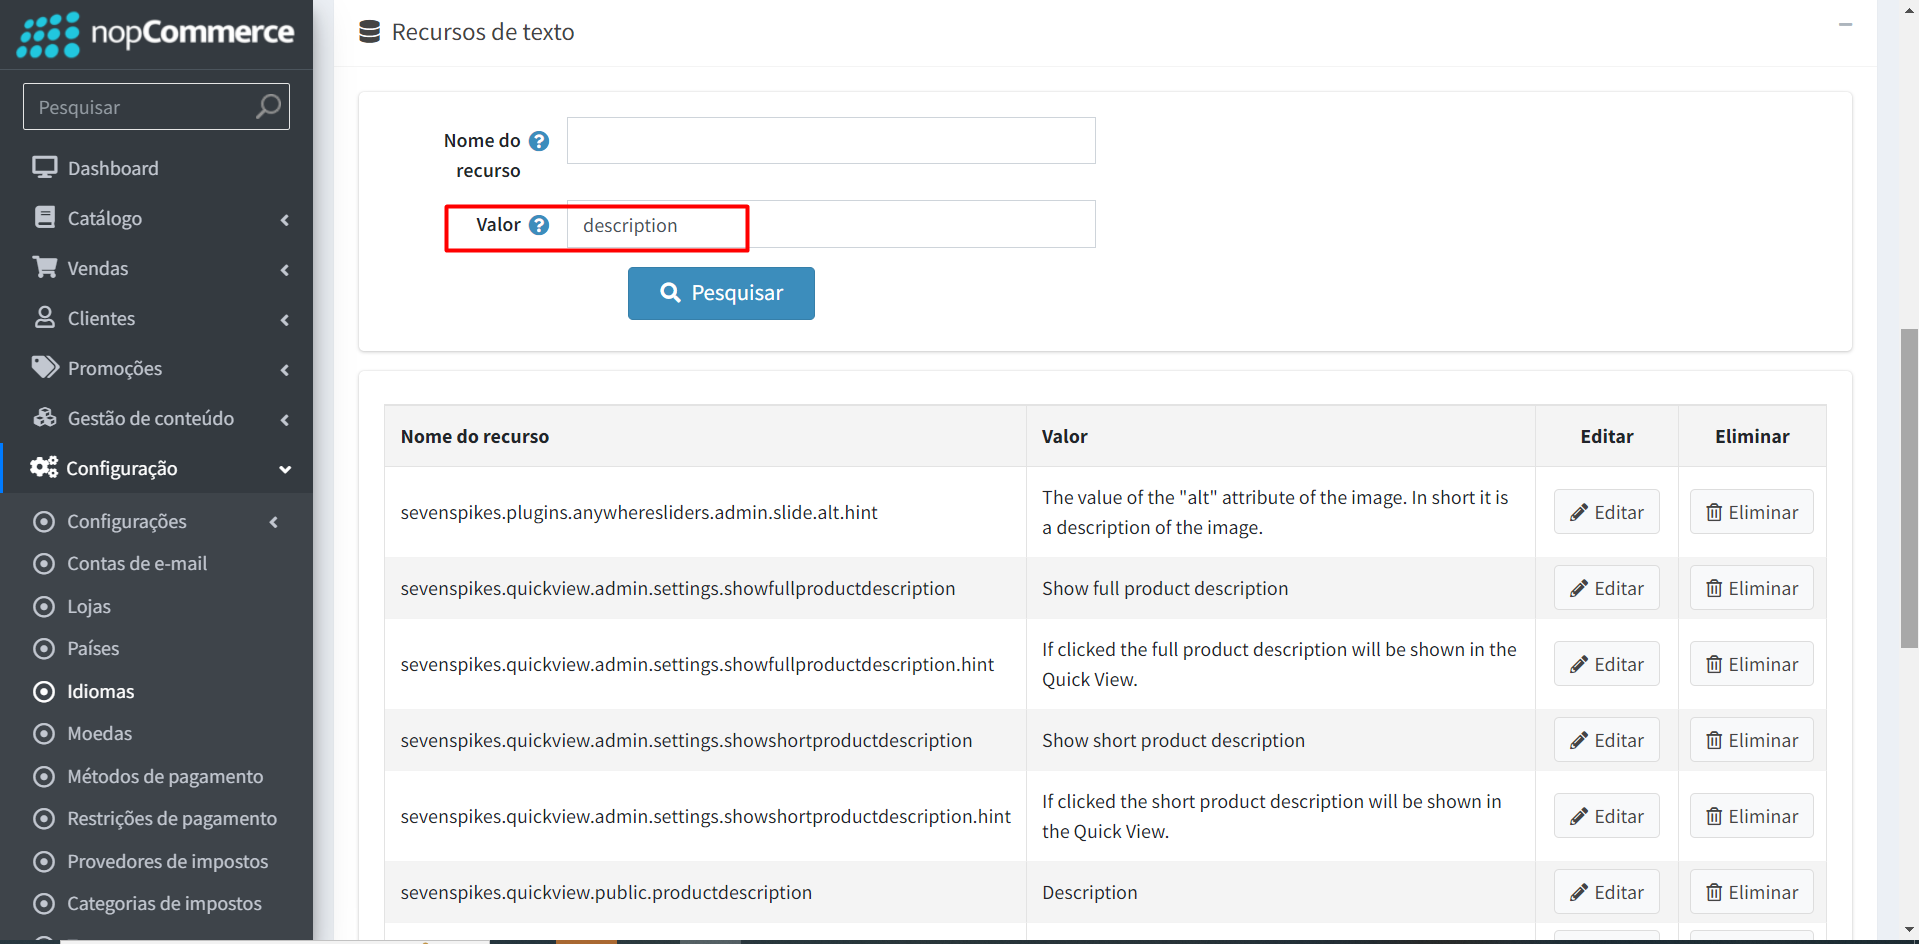Collapse the Configuração section chevron
Screen dimensions: 1919x944
point(285,470)
